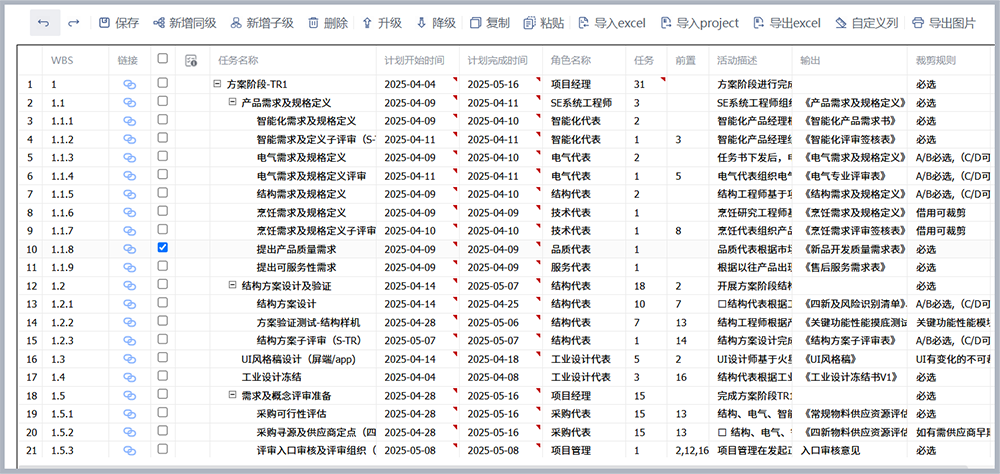1000x474 pixels.
Task: Open the link icon for WBS 1.1.4
Action: click(x=129, y=175)
